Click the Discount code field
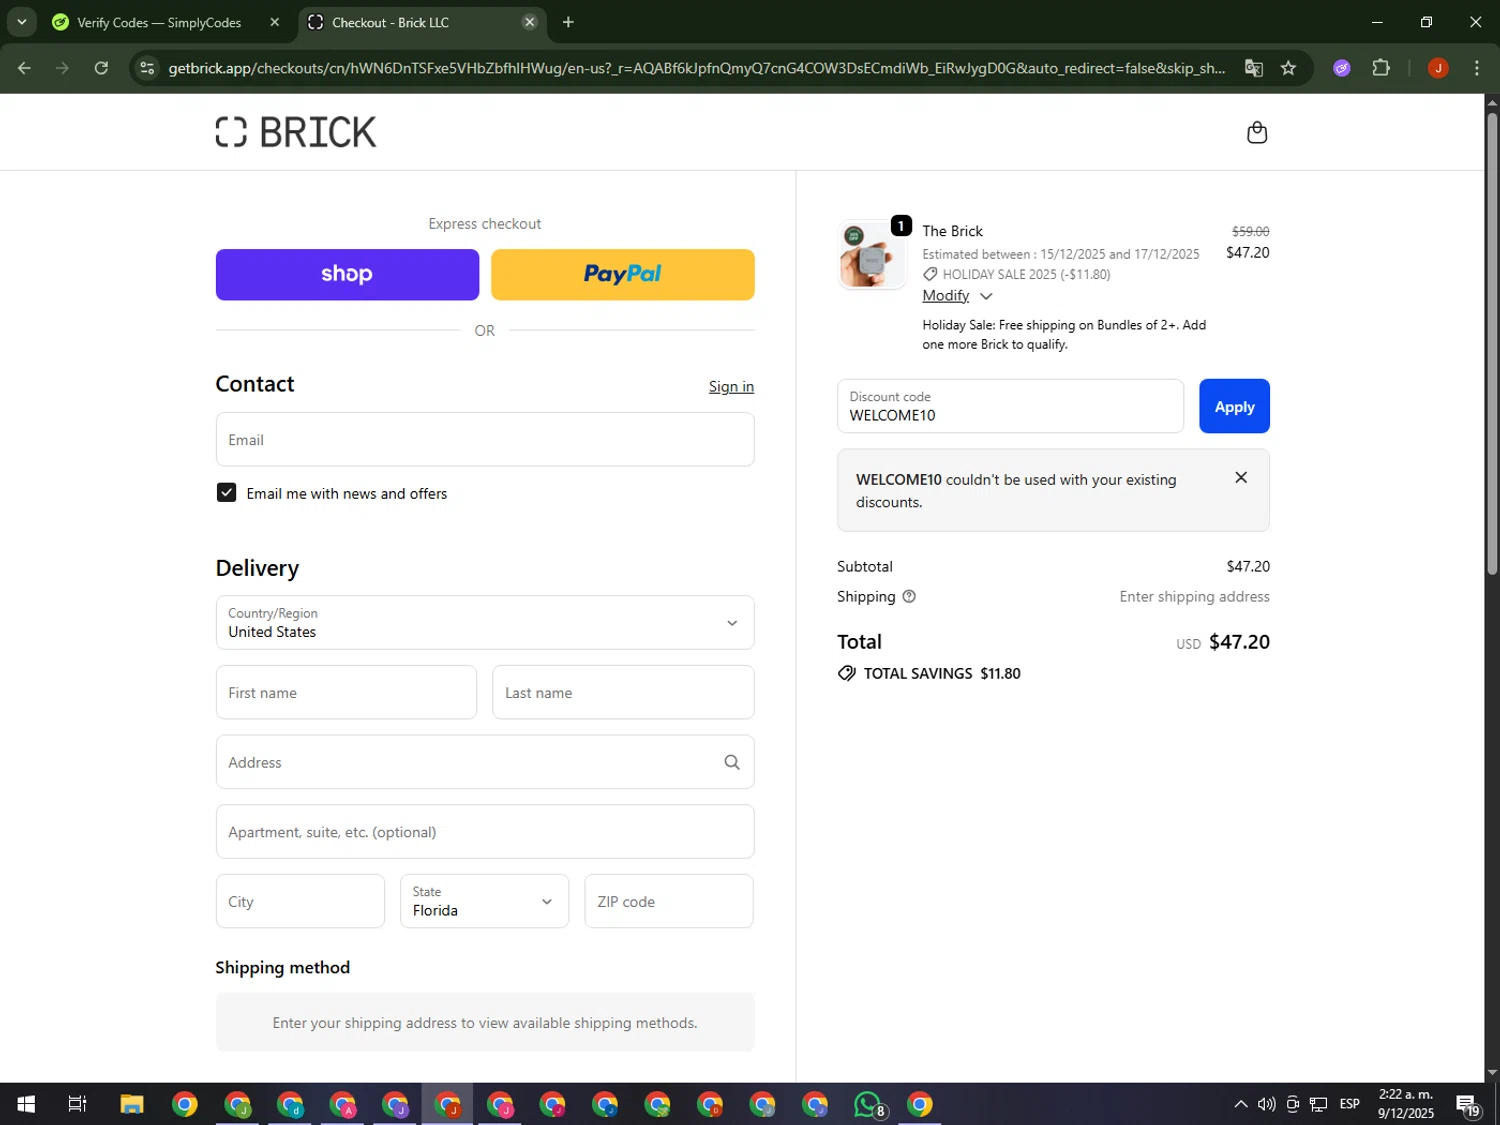1500x1125 pixels. point(1010,406)
